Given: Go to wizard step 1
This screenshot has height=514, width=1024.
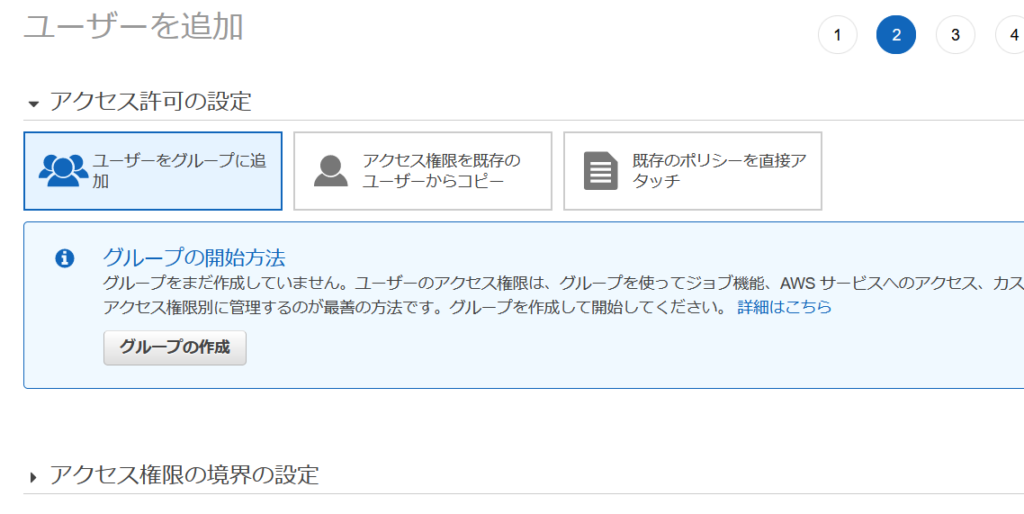Looking at the screenshot, I should [837, 35].
